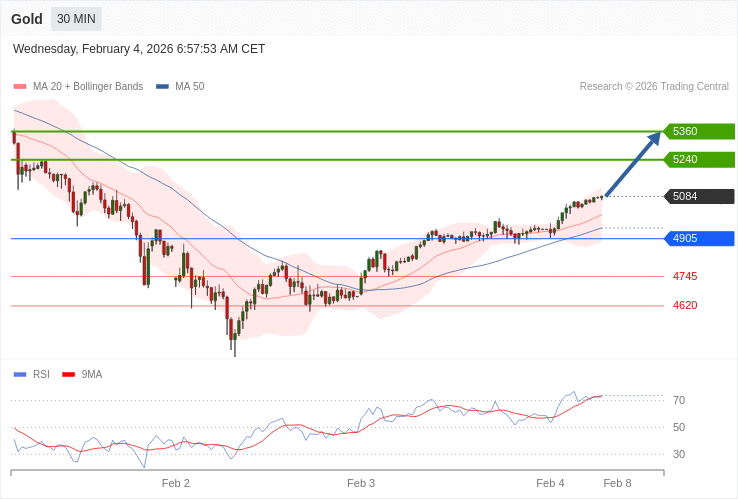This screenshot has height=500, width=738.
Task: Click the RSI 70 level label
Action: [679, 400]
